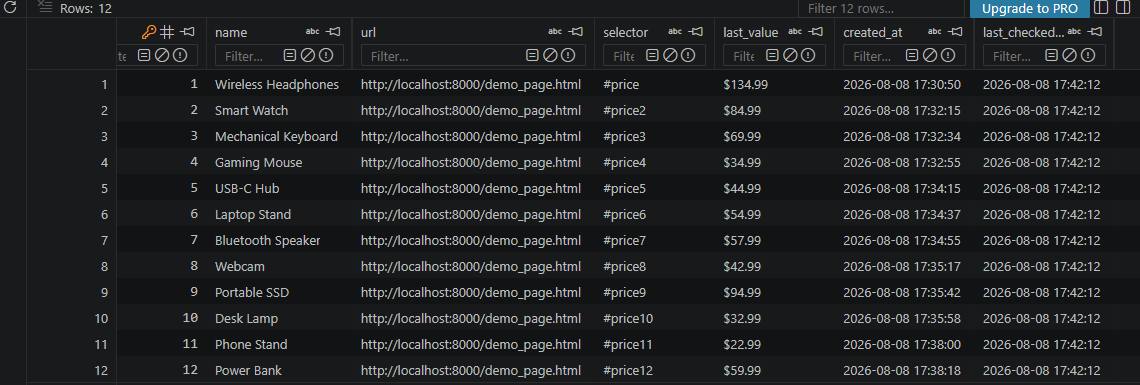Click the lined-square filter icon in name filter
This screenshot has width=1140, height=385.
[x=290, y=55]
